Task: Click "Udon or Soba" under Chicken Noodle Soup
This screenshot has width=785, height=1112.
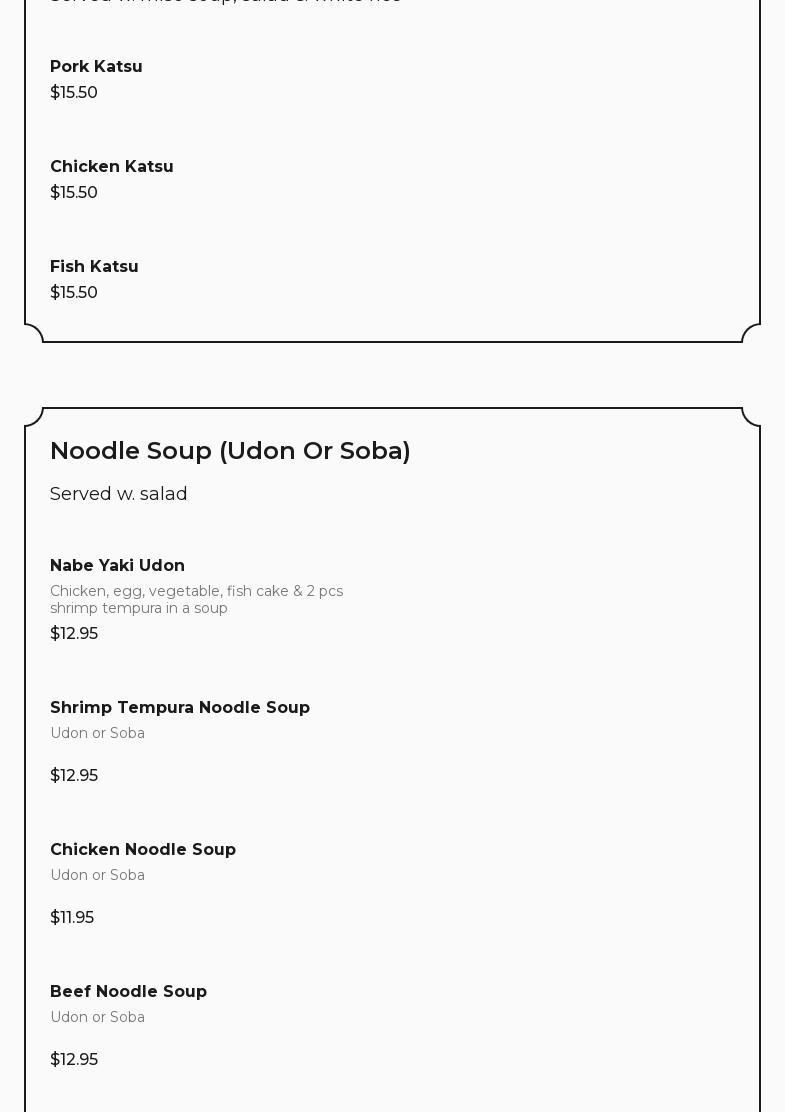Action: (x=97, y=875)
